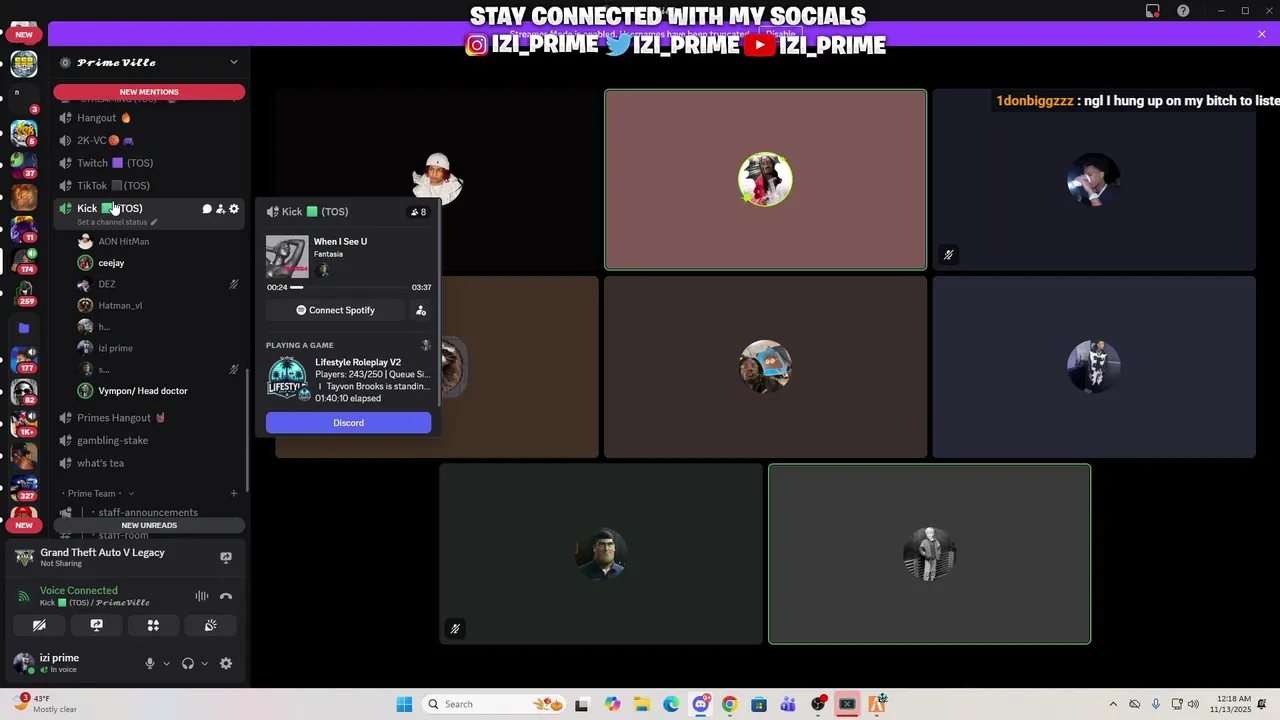Image resolution: width=1280 pixels, height=720 pixels.
Task: Focus the bottom right green-outlined tile
Action: [x=929, y=554]
